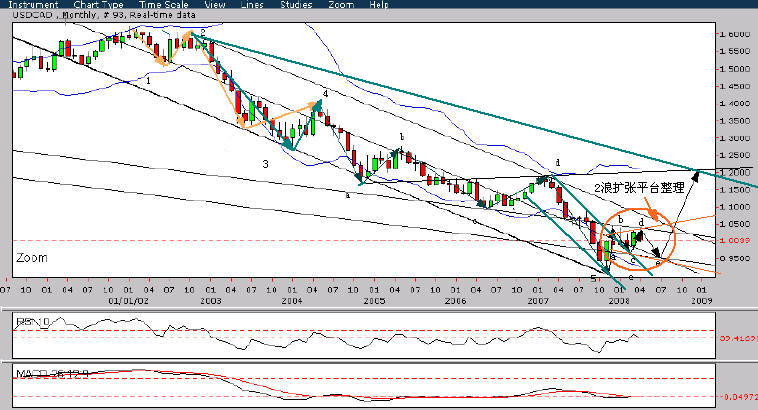This screenshot has width=758, height=410.
Task: Open the Help menu
Action: [x=379, y=4]
